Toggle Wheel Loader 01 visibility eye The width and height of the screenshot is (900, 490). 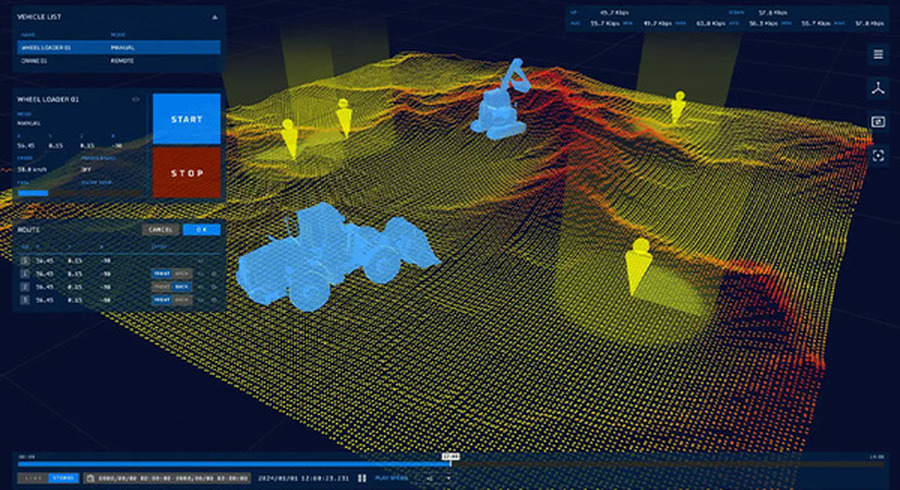coord(136,100)
